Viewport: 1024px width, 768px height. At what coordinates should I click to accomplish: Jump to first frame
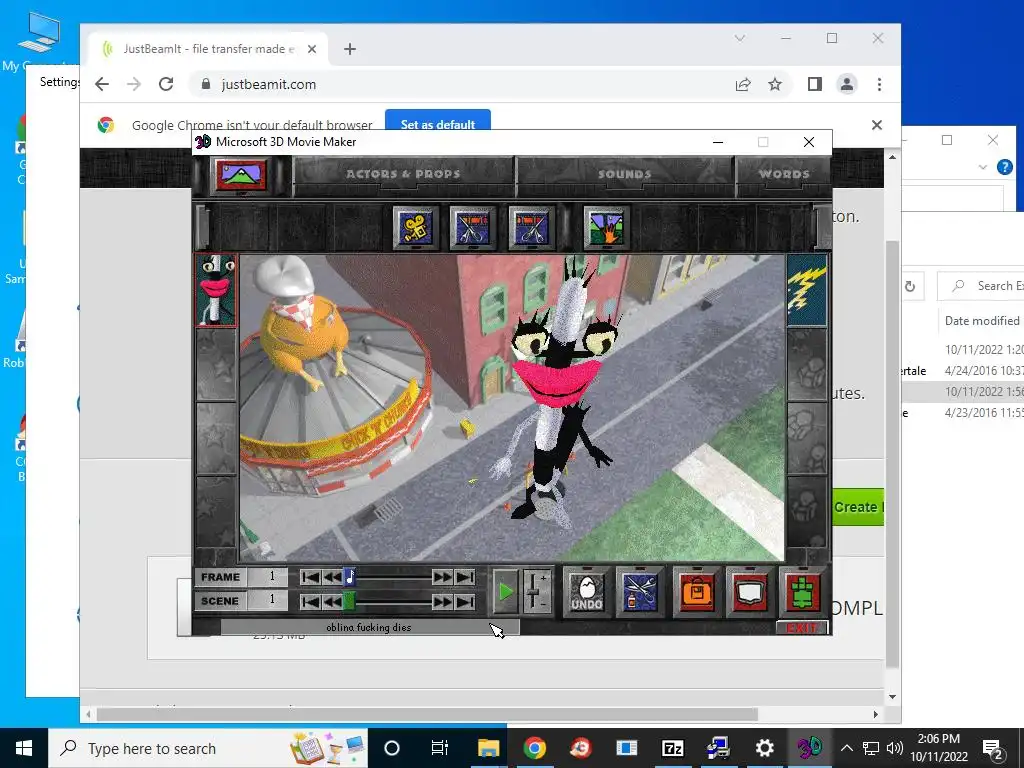[x=311, y=577]
